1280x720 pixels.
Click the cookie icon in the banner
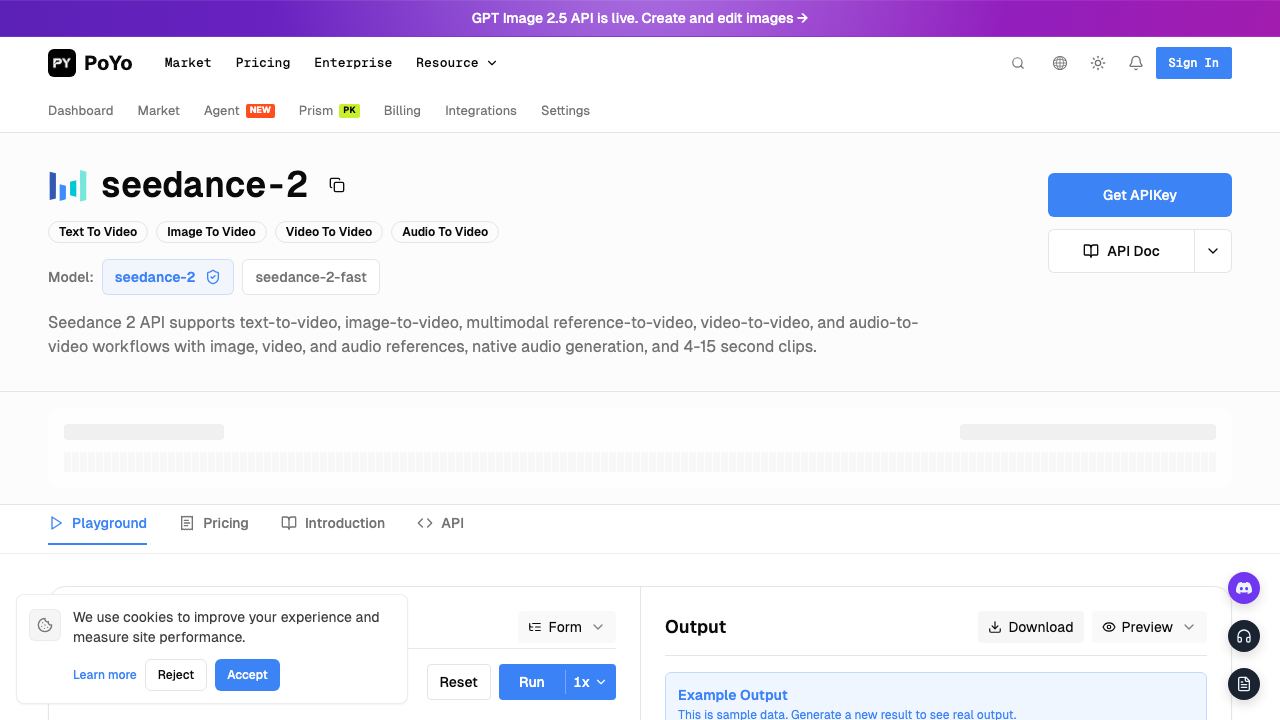[x=45, y=625]
